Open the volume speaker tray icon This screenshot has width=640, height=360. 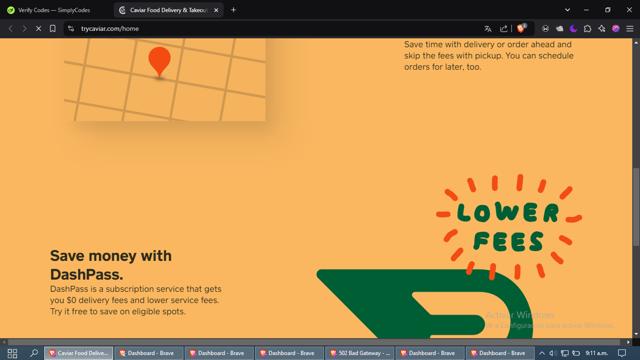[552, 353]
